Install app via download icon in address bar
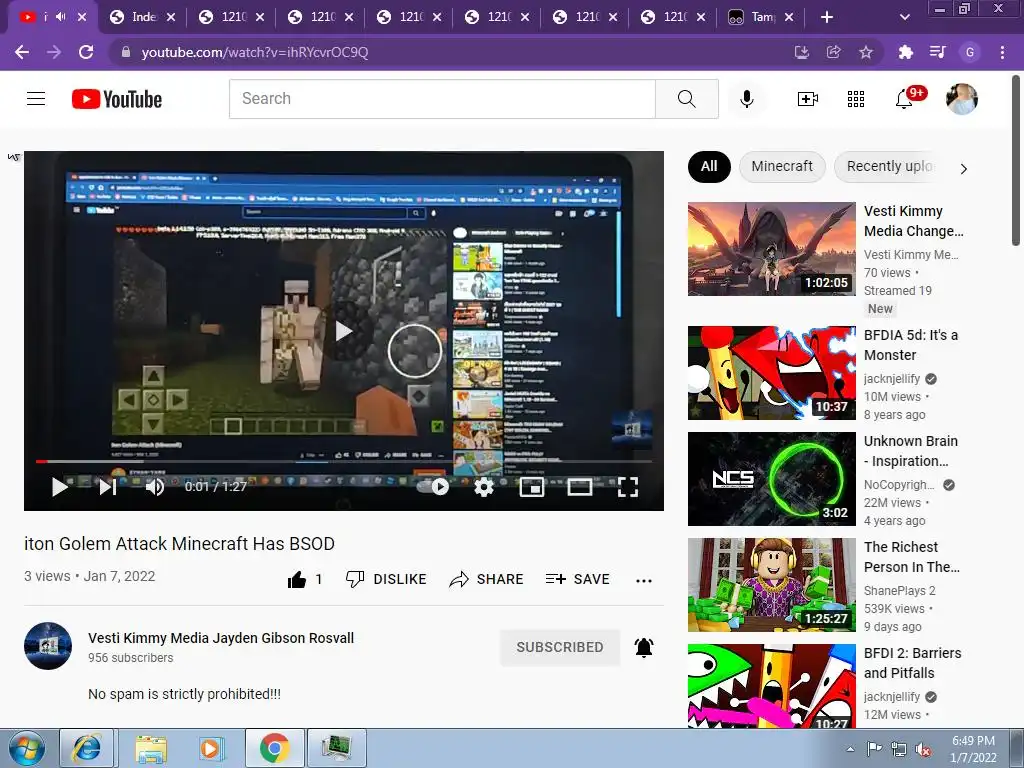The image size is (1024, 768). pyautogui.click(x=802, y=52)
